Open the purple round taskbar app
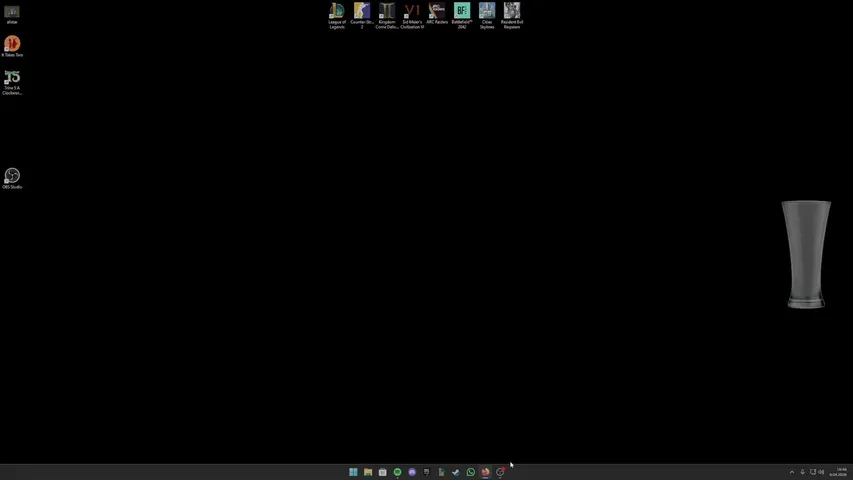 412,472
